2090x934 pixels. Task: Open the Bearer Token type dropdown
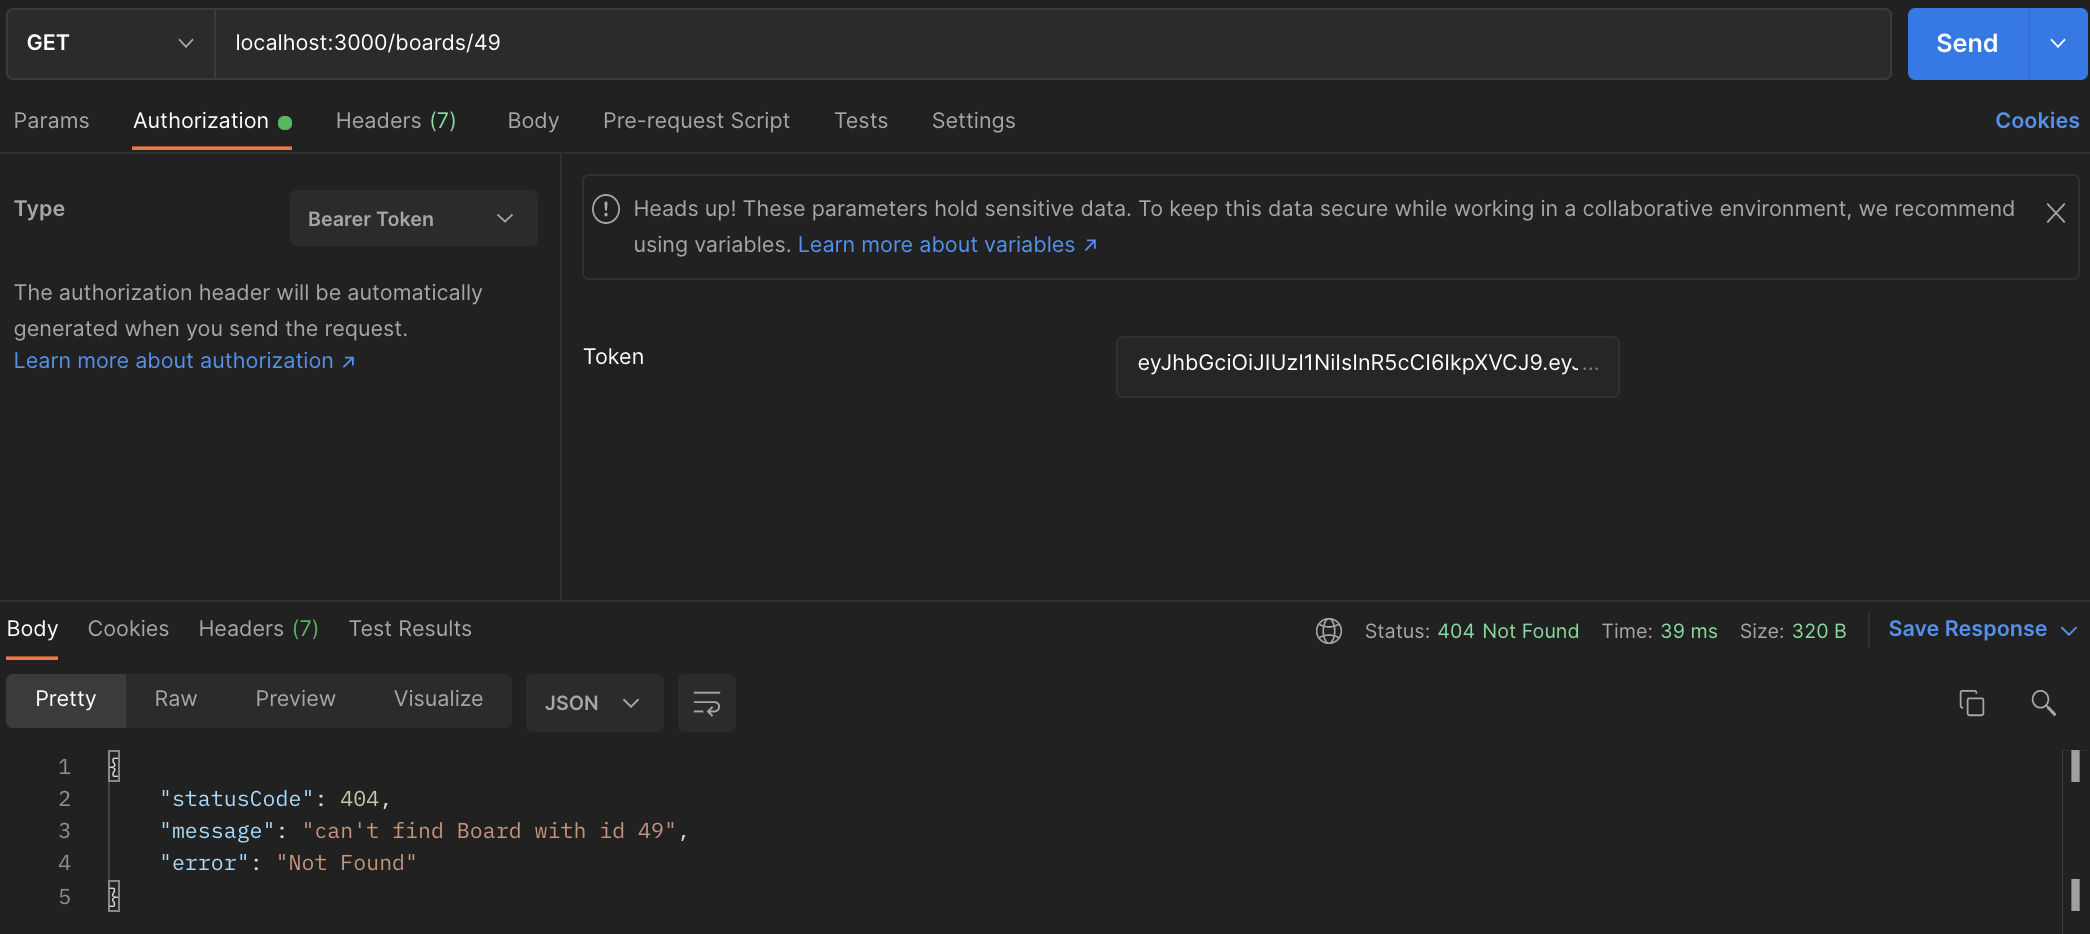click(413, 218)
